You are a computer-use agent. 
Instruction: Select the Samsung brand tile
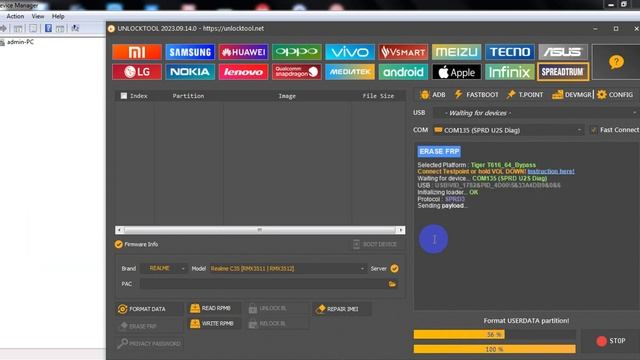click(x=190, y=52)
